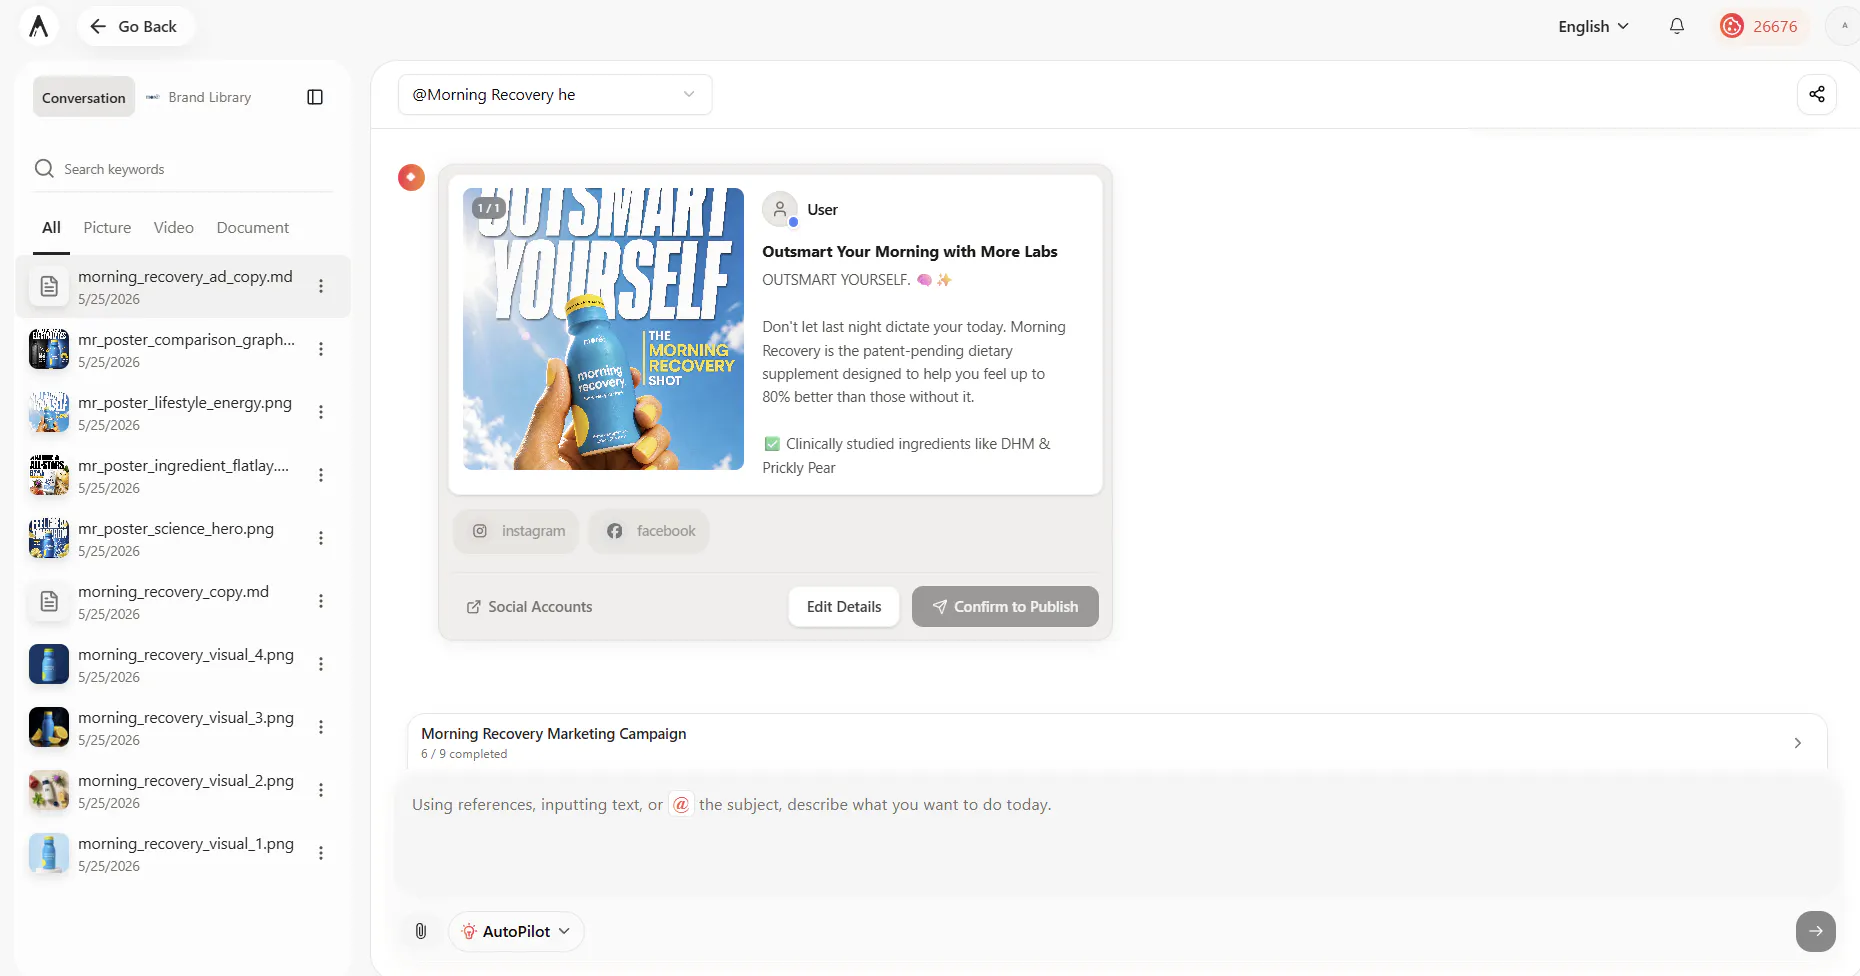1860x976 pixels.
Task: Open options for morning_recovery_copy.md
Action: (321, 601)
